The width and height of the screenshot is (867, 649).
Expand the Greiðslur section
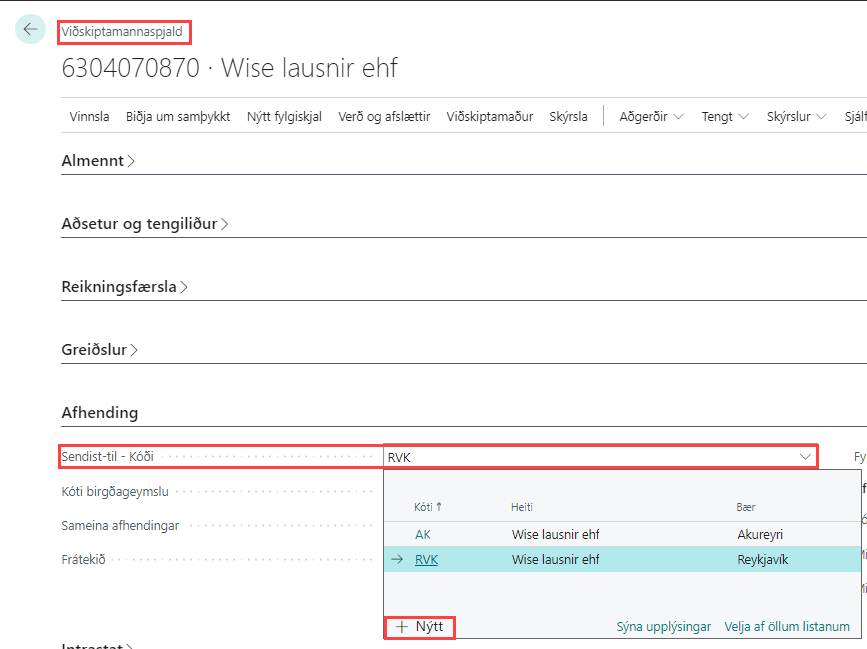[x=100, y=350]
